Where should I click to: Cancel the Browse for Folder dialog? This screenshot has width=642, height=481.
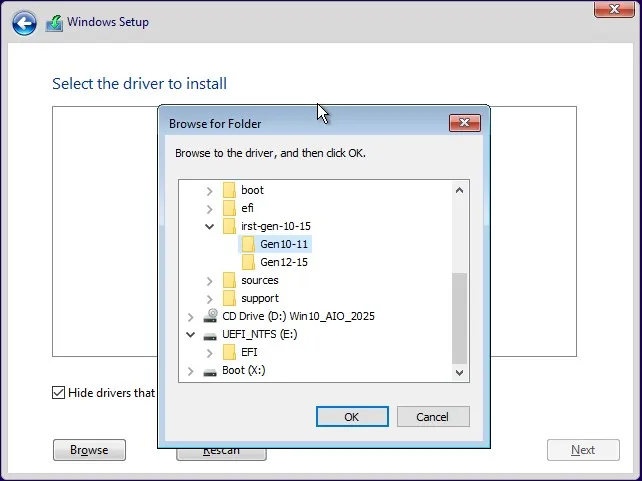pos(433,416)
